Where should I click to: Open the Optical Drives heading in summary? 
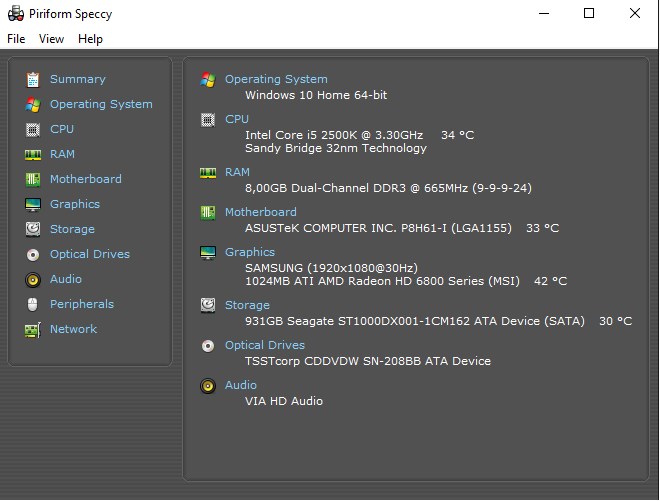coord(265,345)
